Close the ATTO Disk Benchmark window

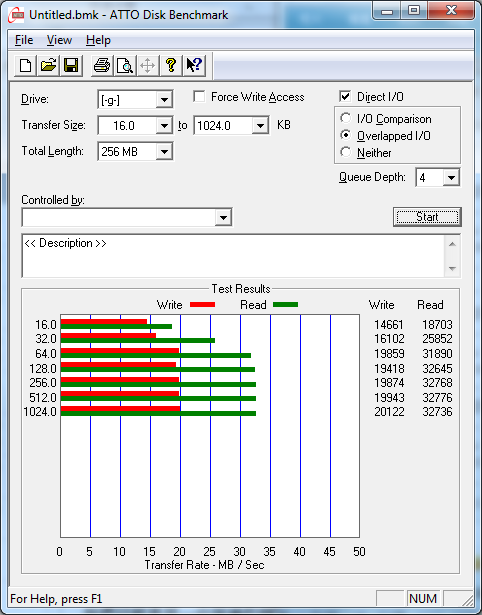click(x=451, y=11)
